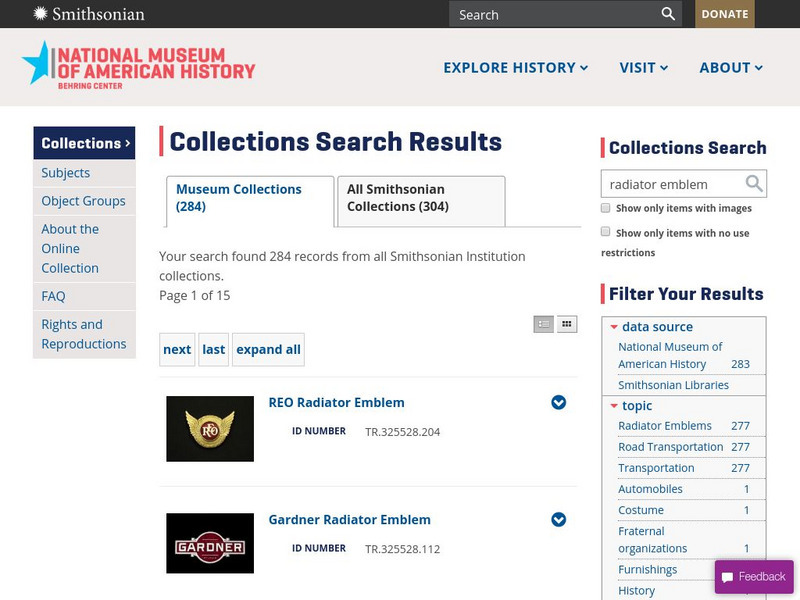Switch to grid view icon
Viewport: 800px width, 600px height.
point(567,324)
